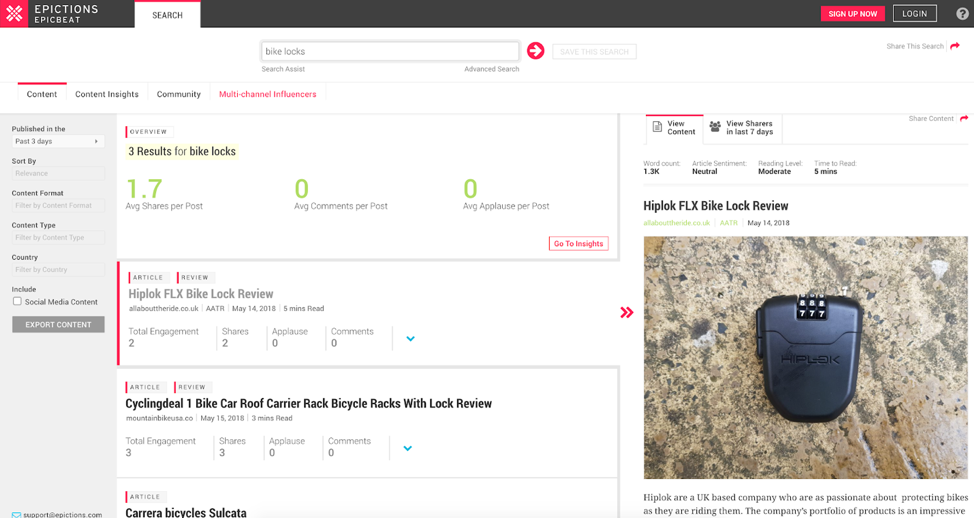Open the Community tab
The height and width of the screenshot is (518, 974).
178,94
